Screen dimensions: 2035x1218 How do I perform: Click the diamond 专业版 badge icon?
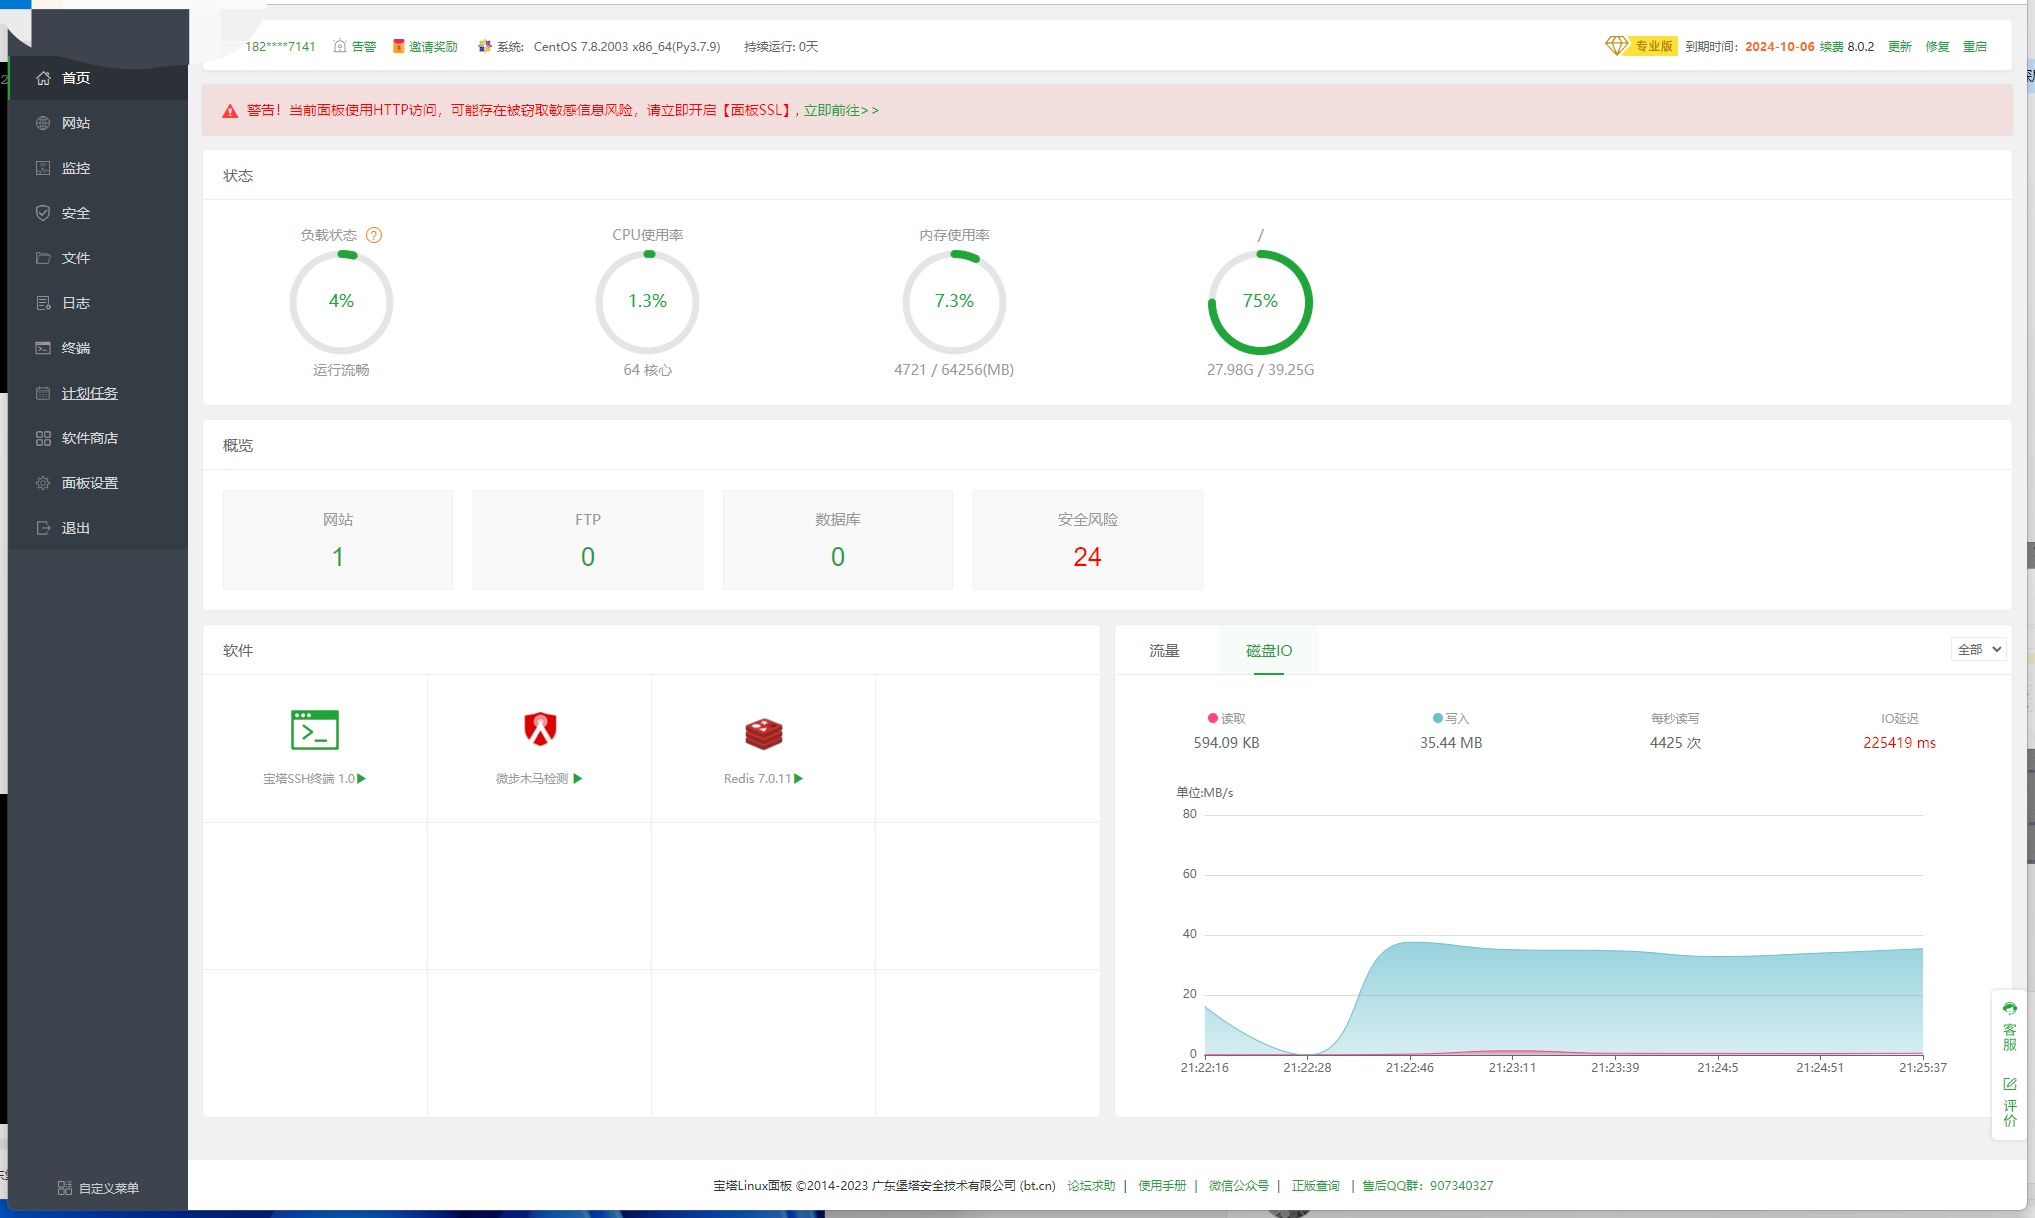click(1617, 46)
